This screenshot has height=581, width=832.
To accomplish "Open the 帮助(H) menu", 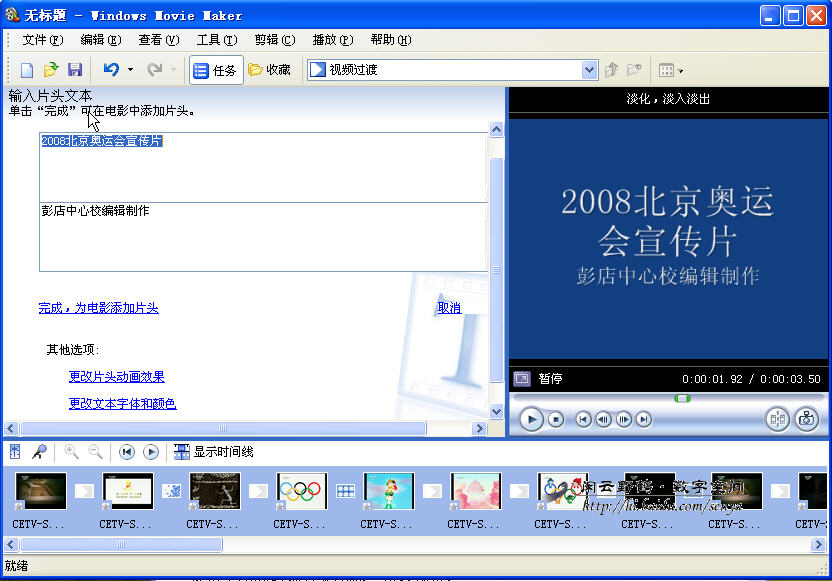I will coord(391,40).
